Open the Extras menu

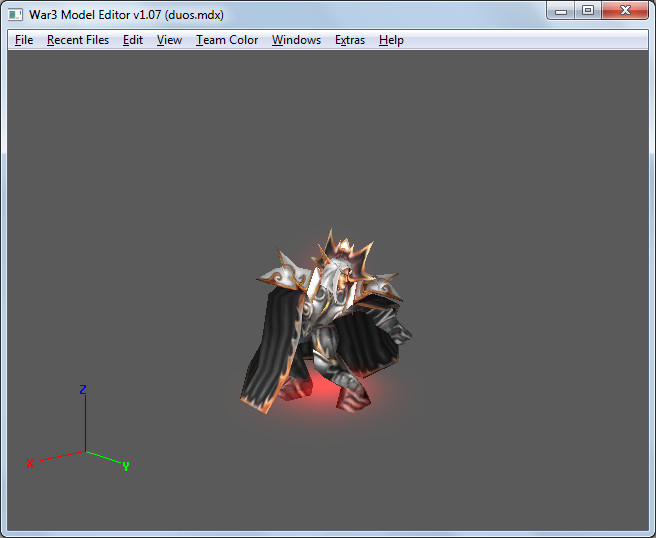click(350, 40)
